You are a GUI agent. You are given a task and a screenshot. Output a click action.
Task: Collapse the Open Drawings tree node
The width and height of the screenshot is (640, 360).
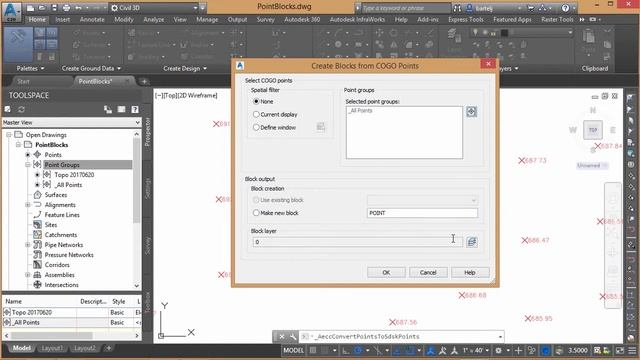point(9,135)
